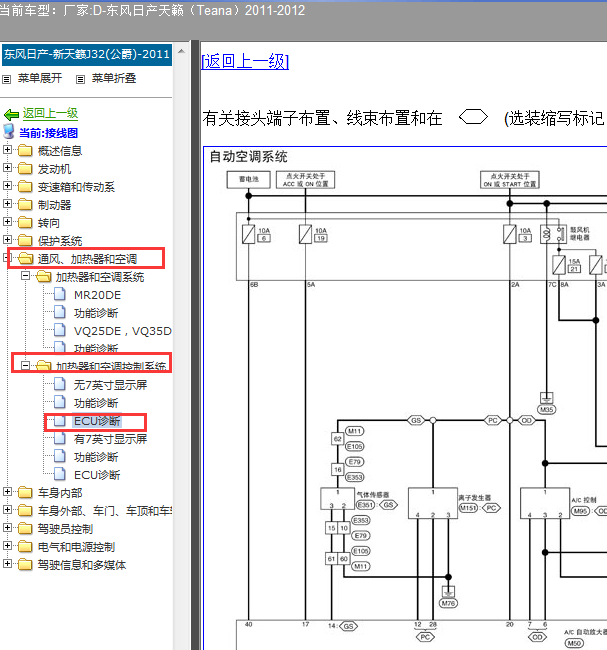The image size is (607, 650).
Task: Click the M76 ground connector label
Action: (x=448, y=603)
